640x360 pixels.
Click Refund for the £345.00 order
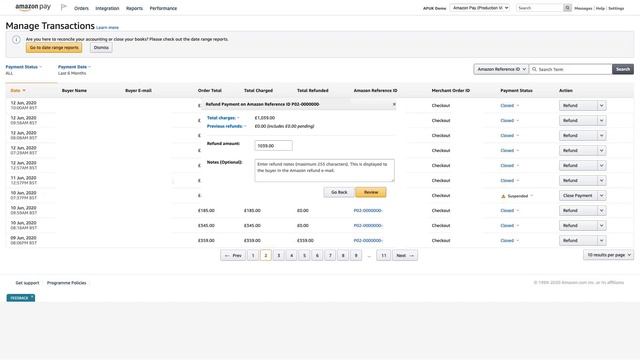[578, 226]
